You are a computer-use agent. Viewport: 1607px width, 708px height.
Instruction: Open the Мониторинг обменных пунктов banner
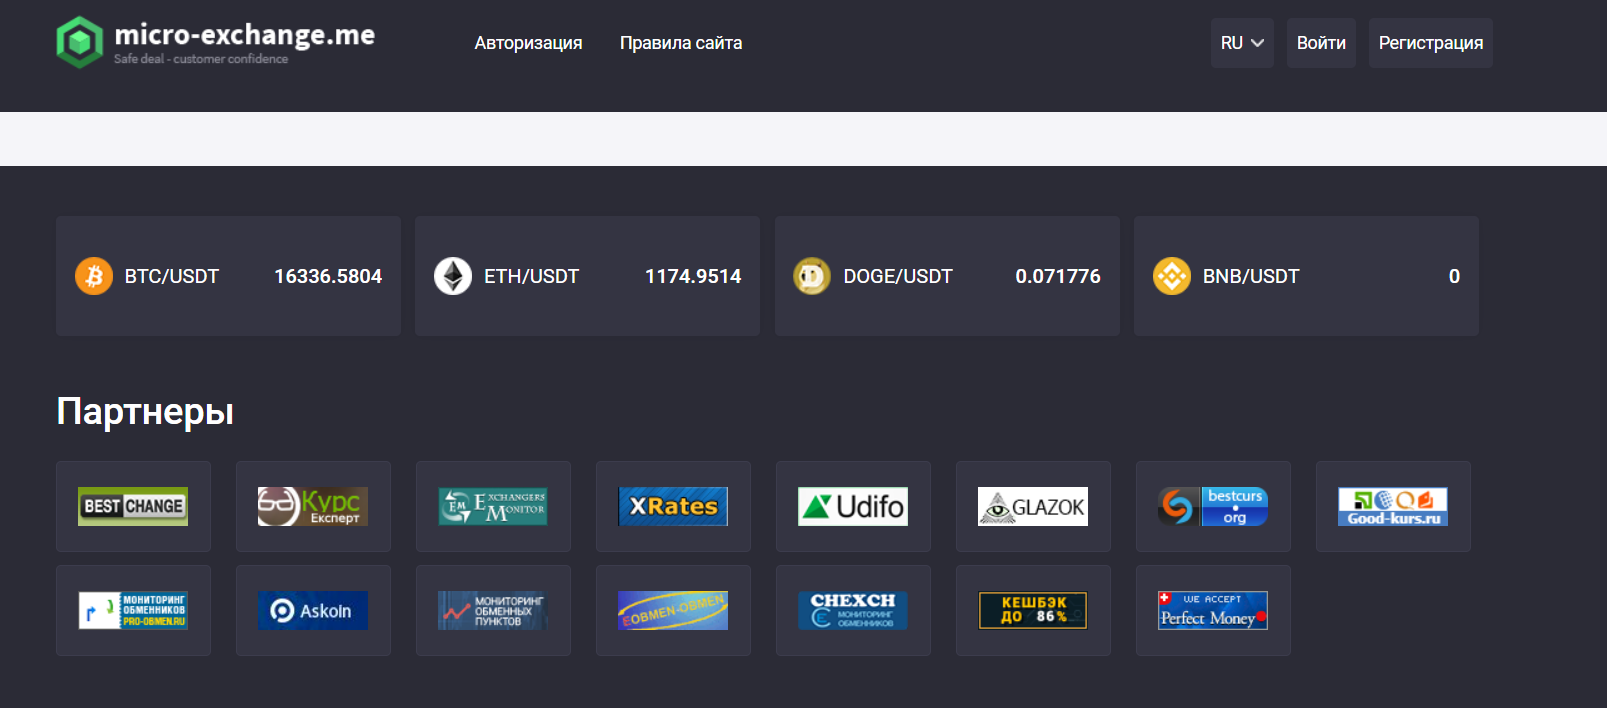point(493,610)
